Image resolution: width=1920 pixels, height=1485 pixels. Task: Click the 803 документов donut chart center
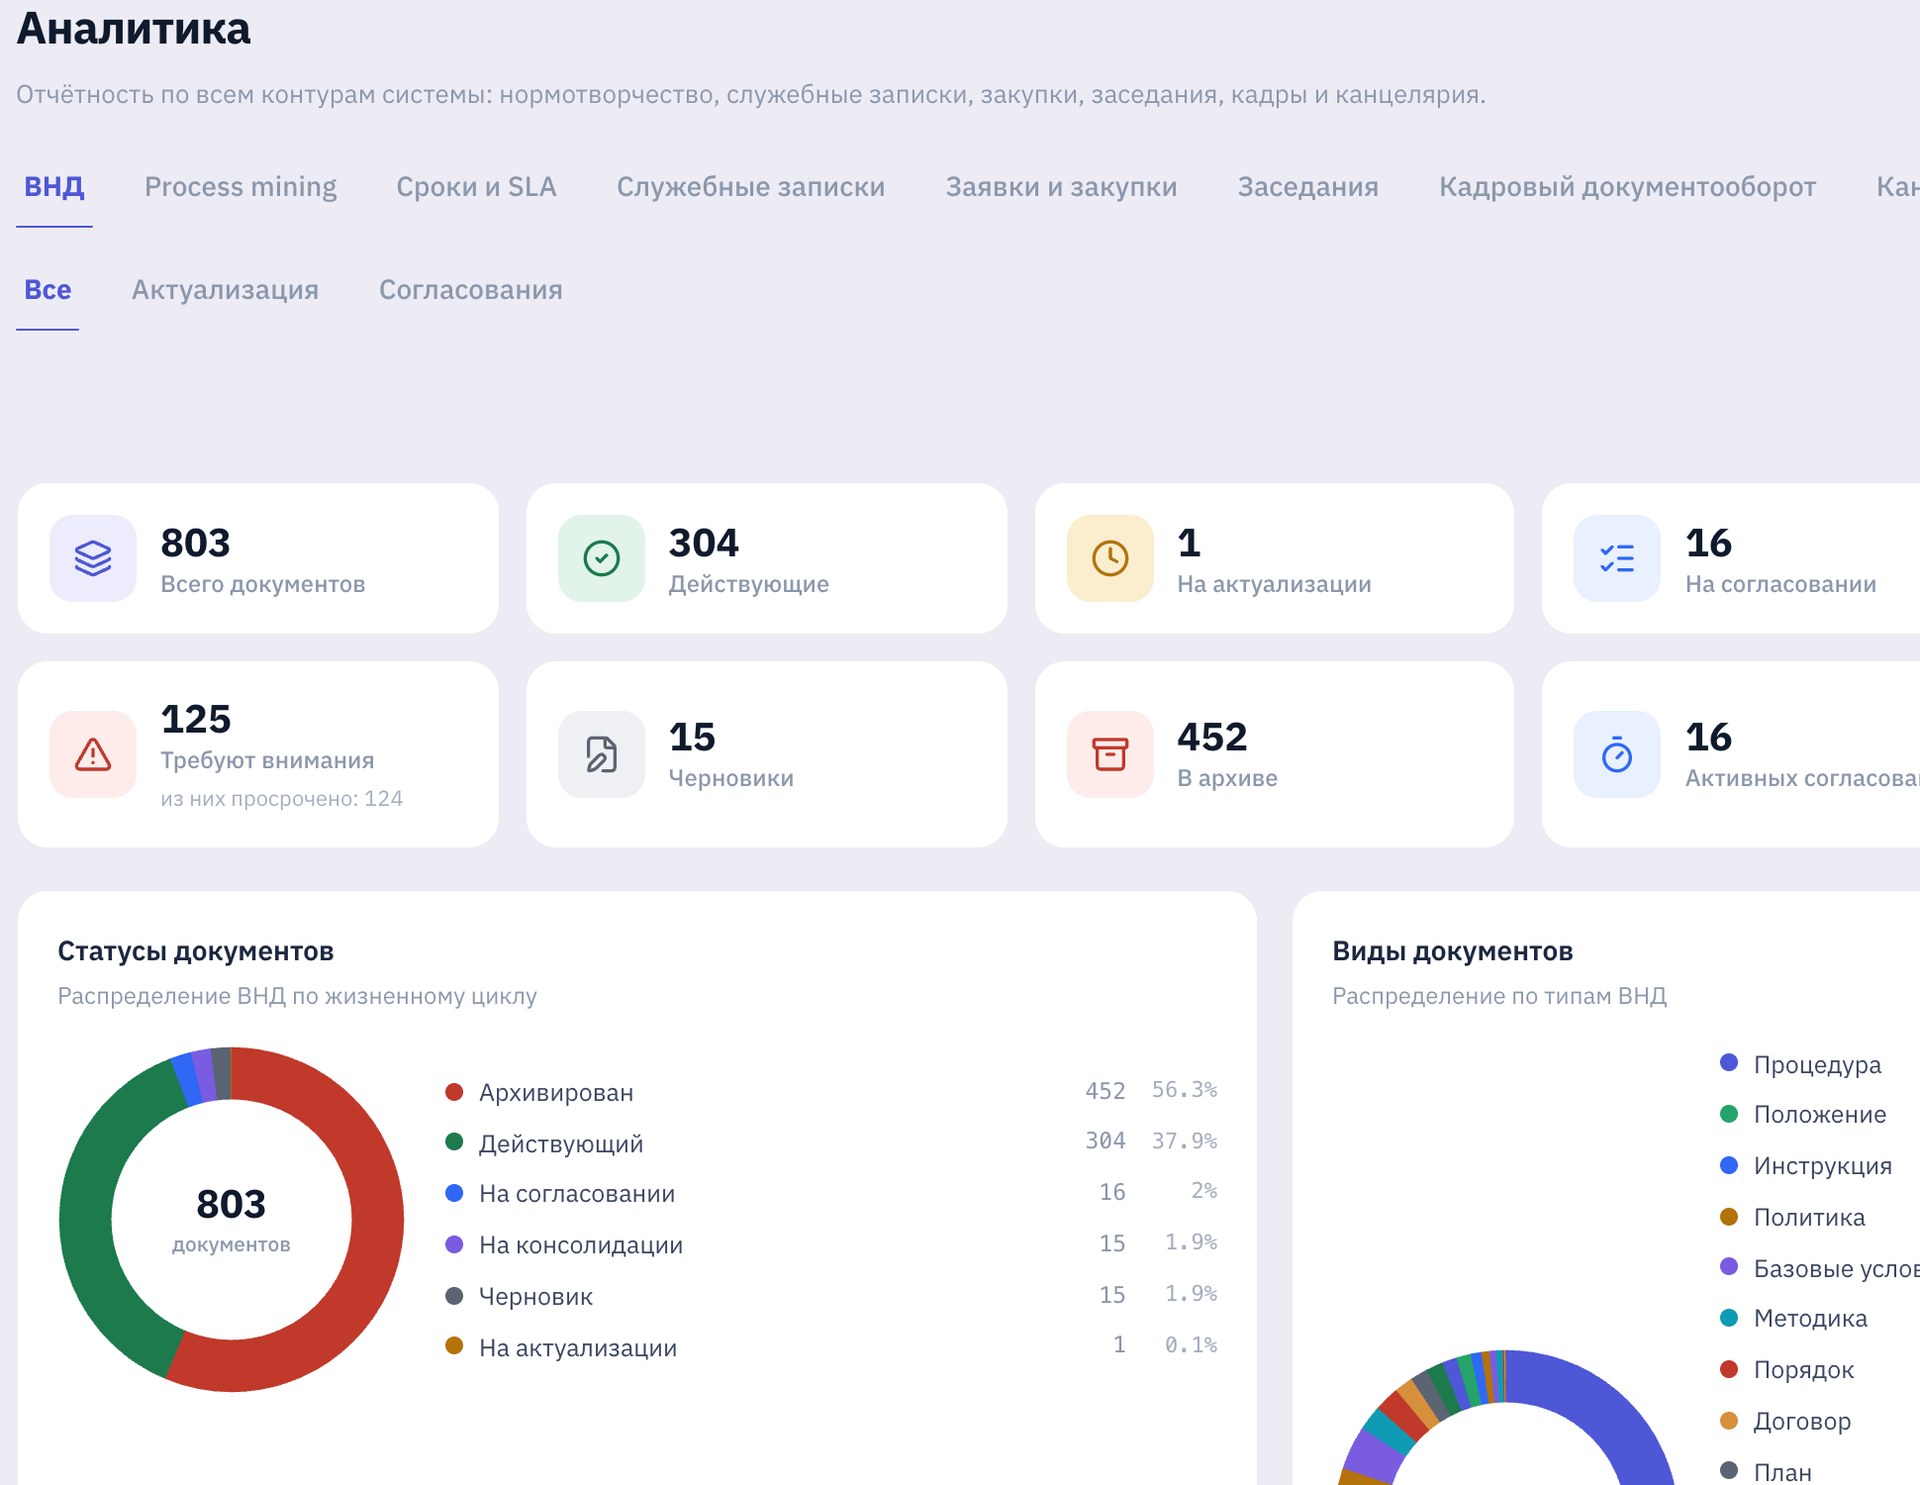click(x=231, y=1219)
